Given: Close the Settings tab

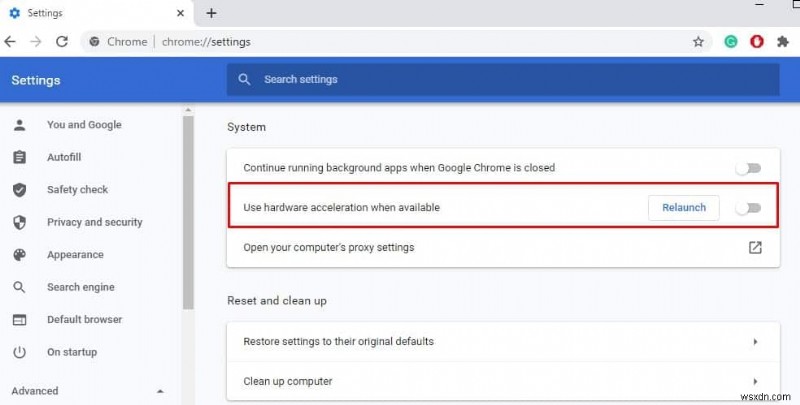Looking at the screenshot, I should click(180, 13).
